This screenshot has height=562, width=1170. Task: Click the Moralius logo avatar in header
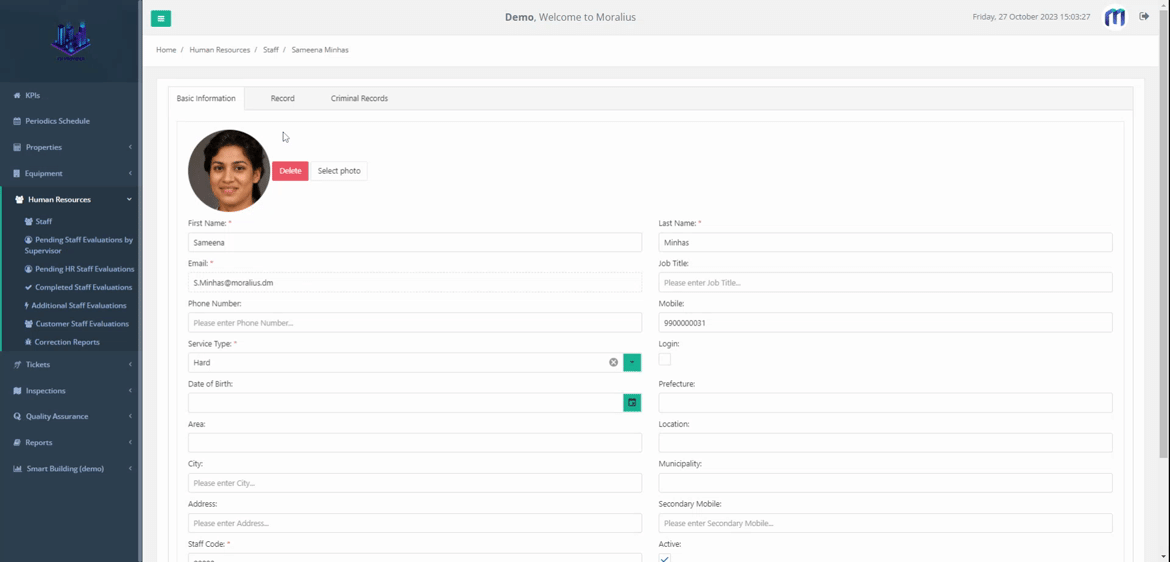[1114, 17]
